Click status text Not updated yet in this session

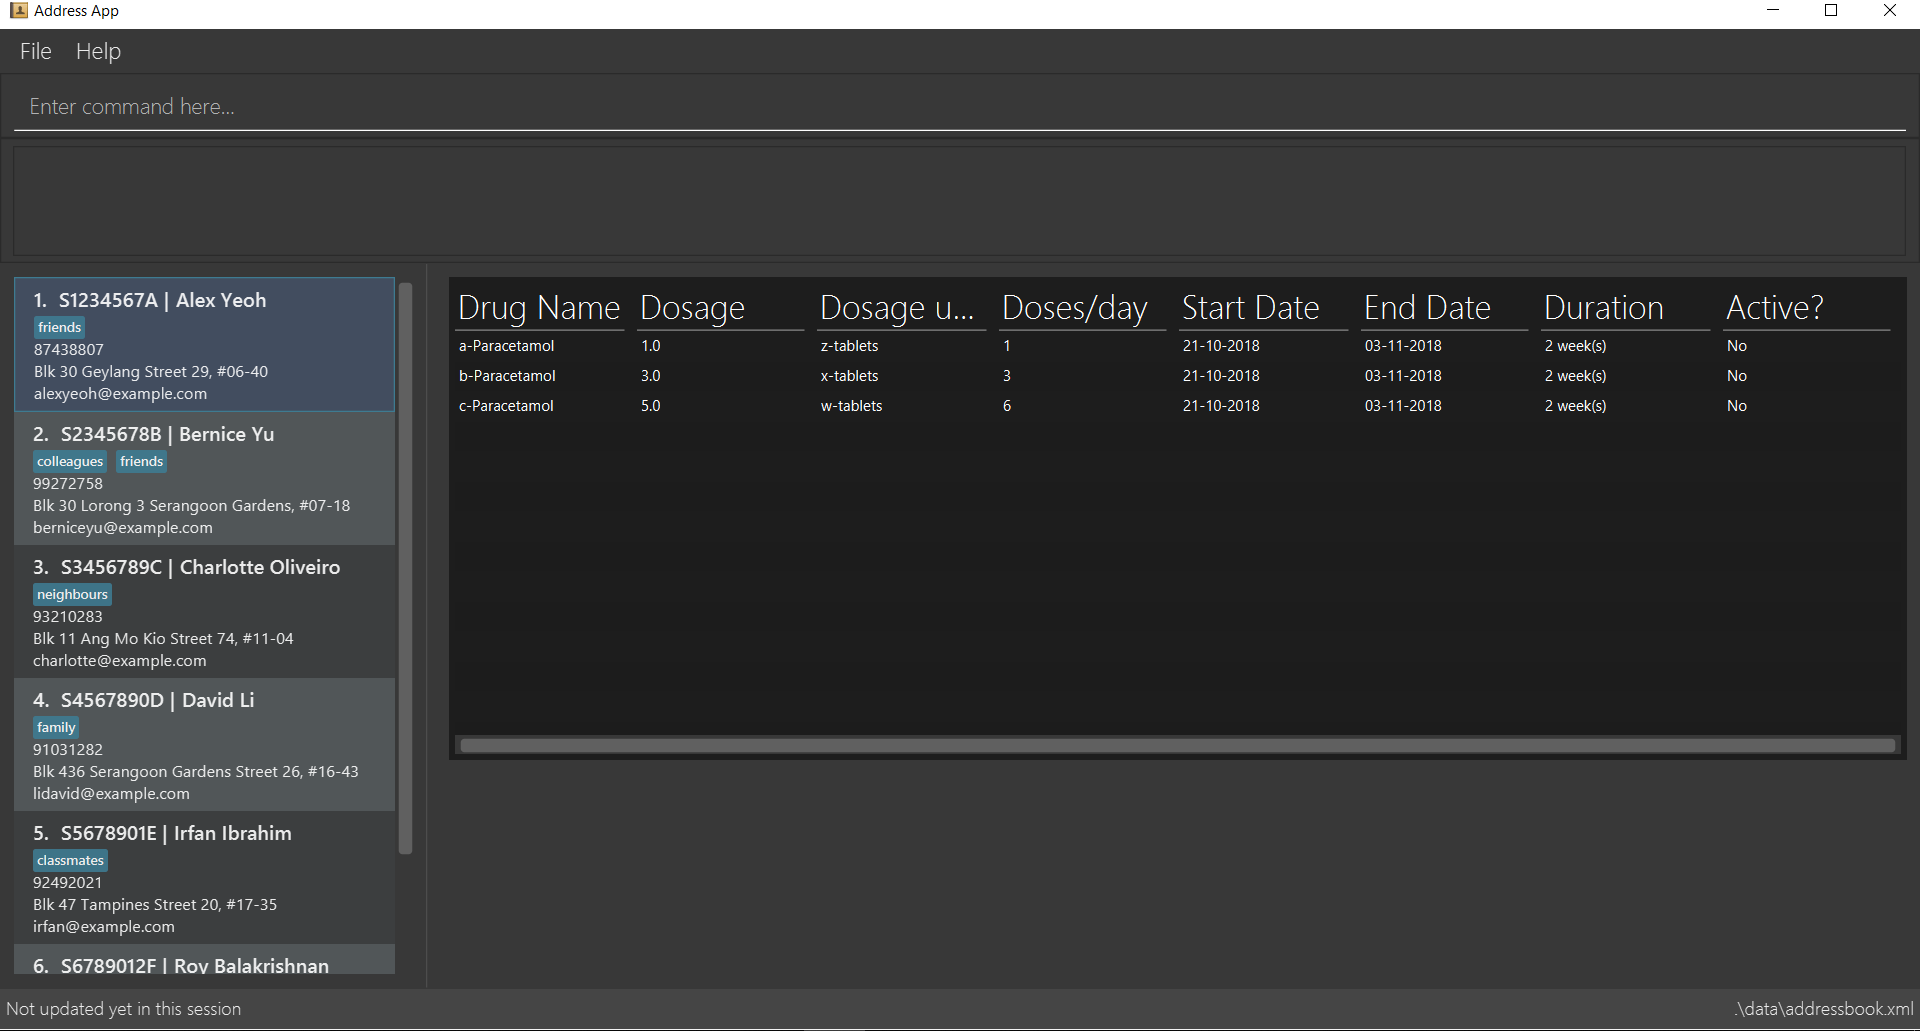click(x=124, y=1009)
